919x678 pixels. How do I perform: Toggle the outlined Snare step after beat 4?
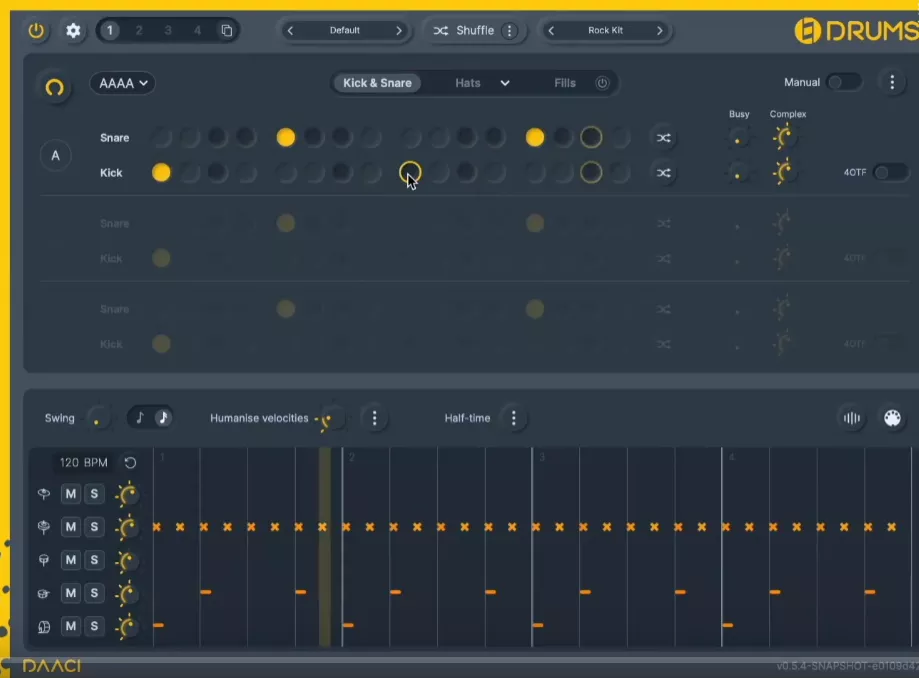[x=591, y=138]
